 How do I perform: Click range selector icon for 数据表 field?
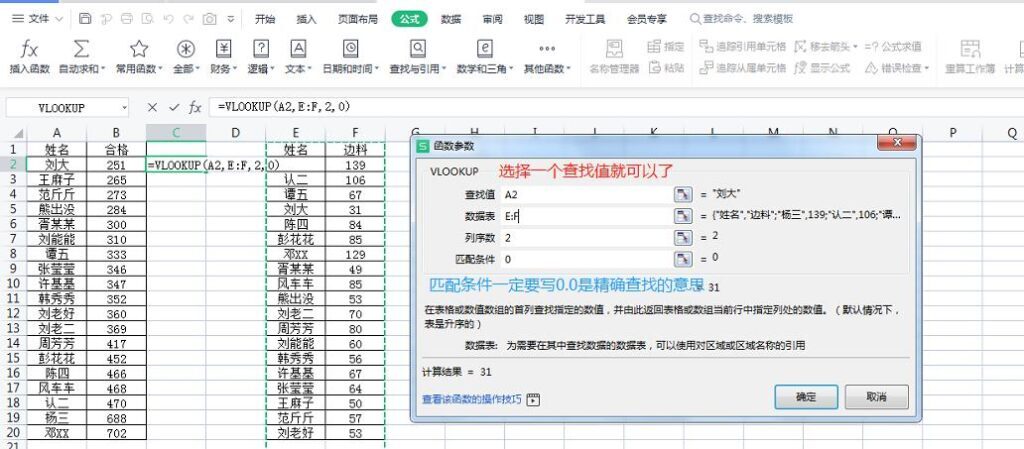pyautogui.click(x=683, y=216)
